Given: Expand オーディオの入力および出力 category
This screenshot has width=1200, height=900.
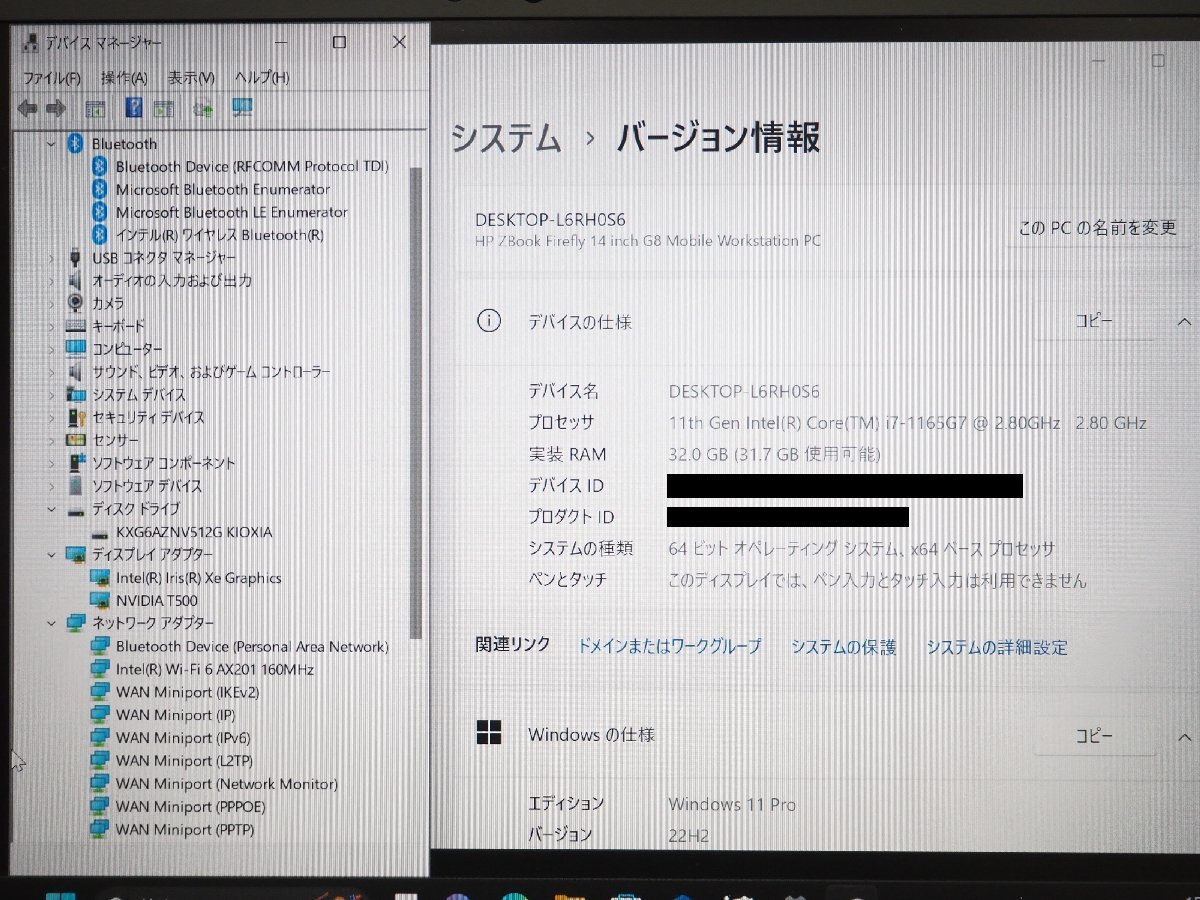Looking at the screenshot, I should [x=51, y=281].
